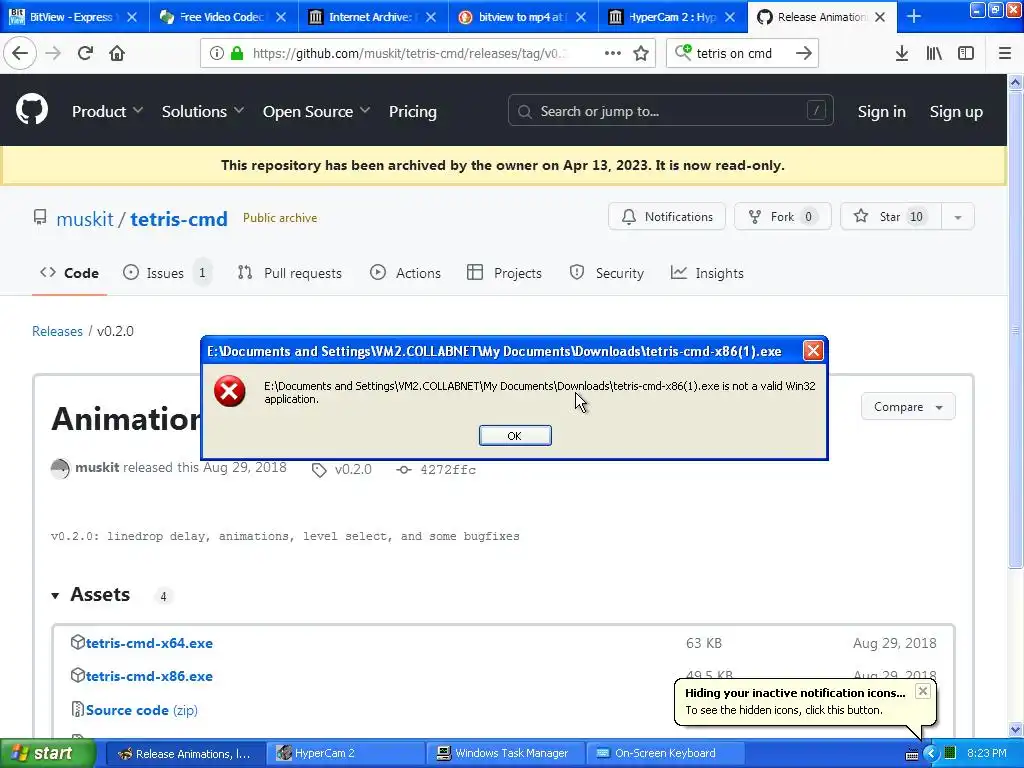This screenshot has width=1024, height=768.
Task: Open a new tab with the plus icon
Action: (x=914, y=17)
